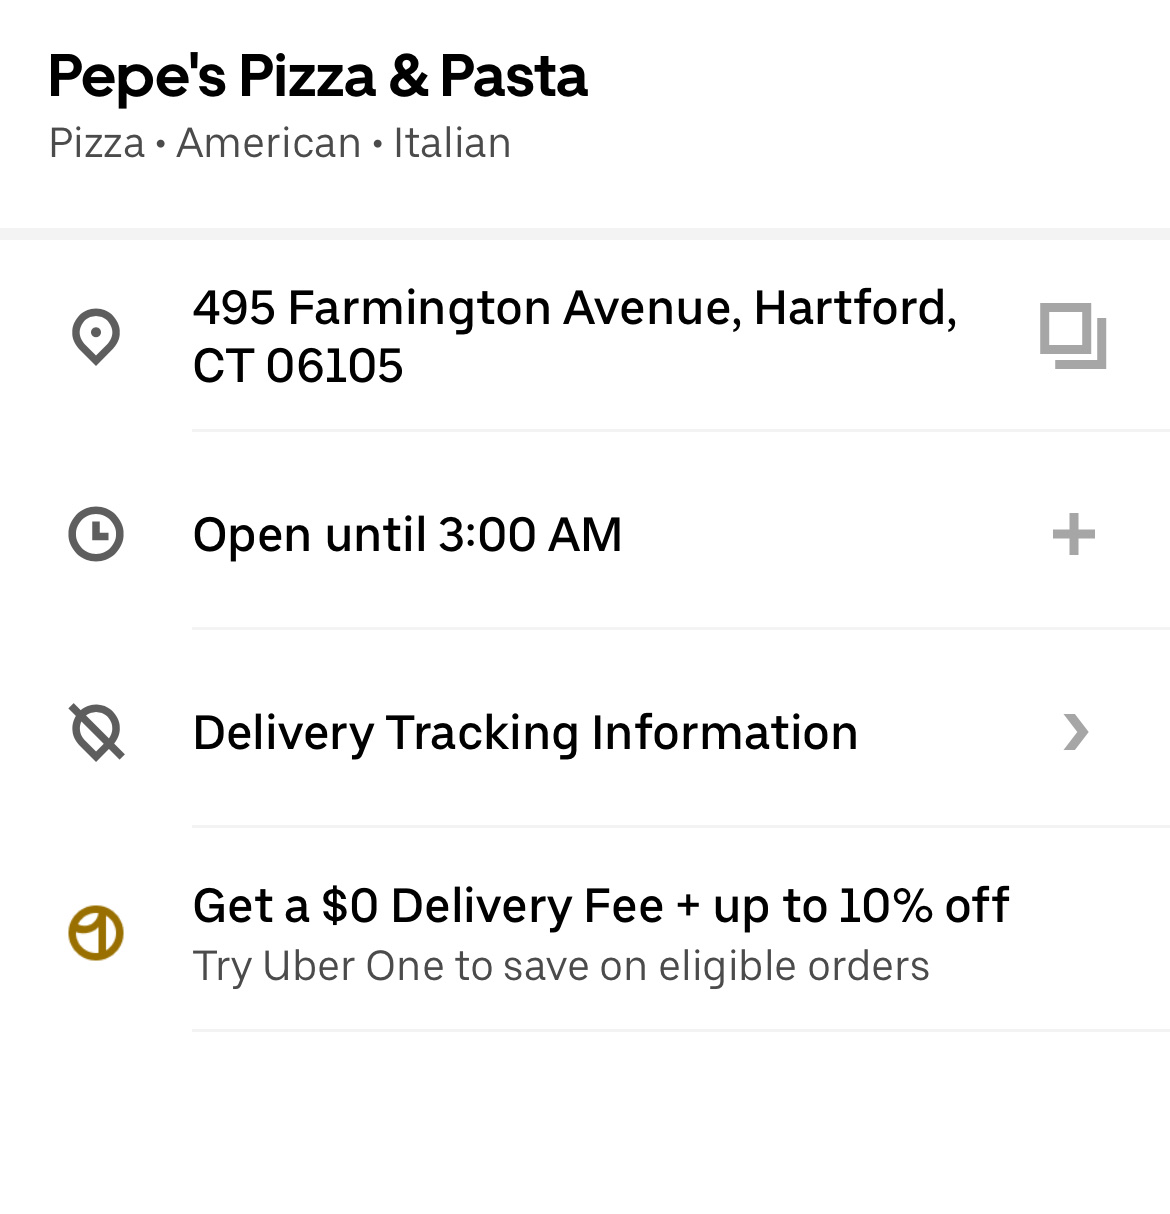This screenshot has height=1214, width=1170.
Task: Open Delivery Tracking Information via the chevron arrow
Action: pyautogui.click(x=1075, y=732)
